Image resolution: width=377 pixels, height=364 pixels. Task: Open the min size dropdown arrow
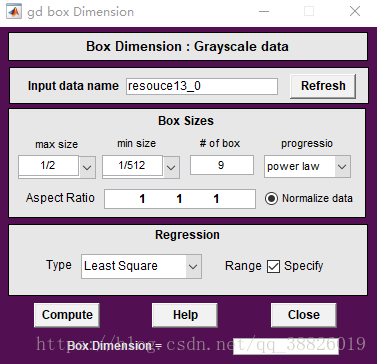[171, 167]
